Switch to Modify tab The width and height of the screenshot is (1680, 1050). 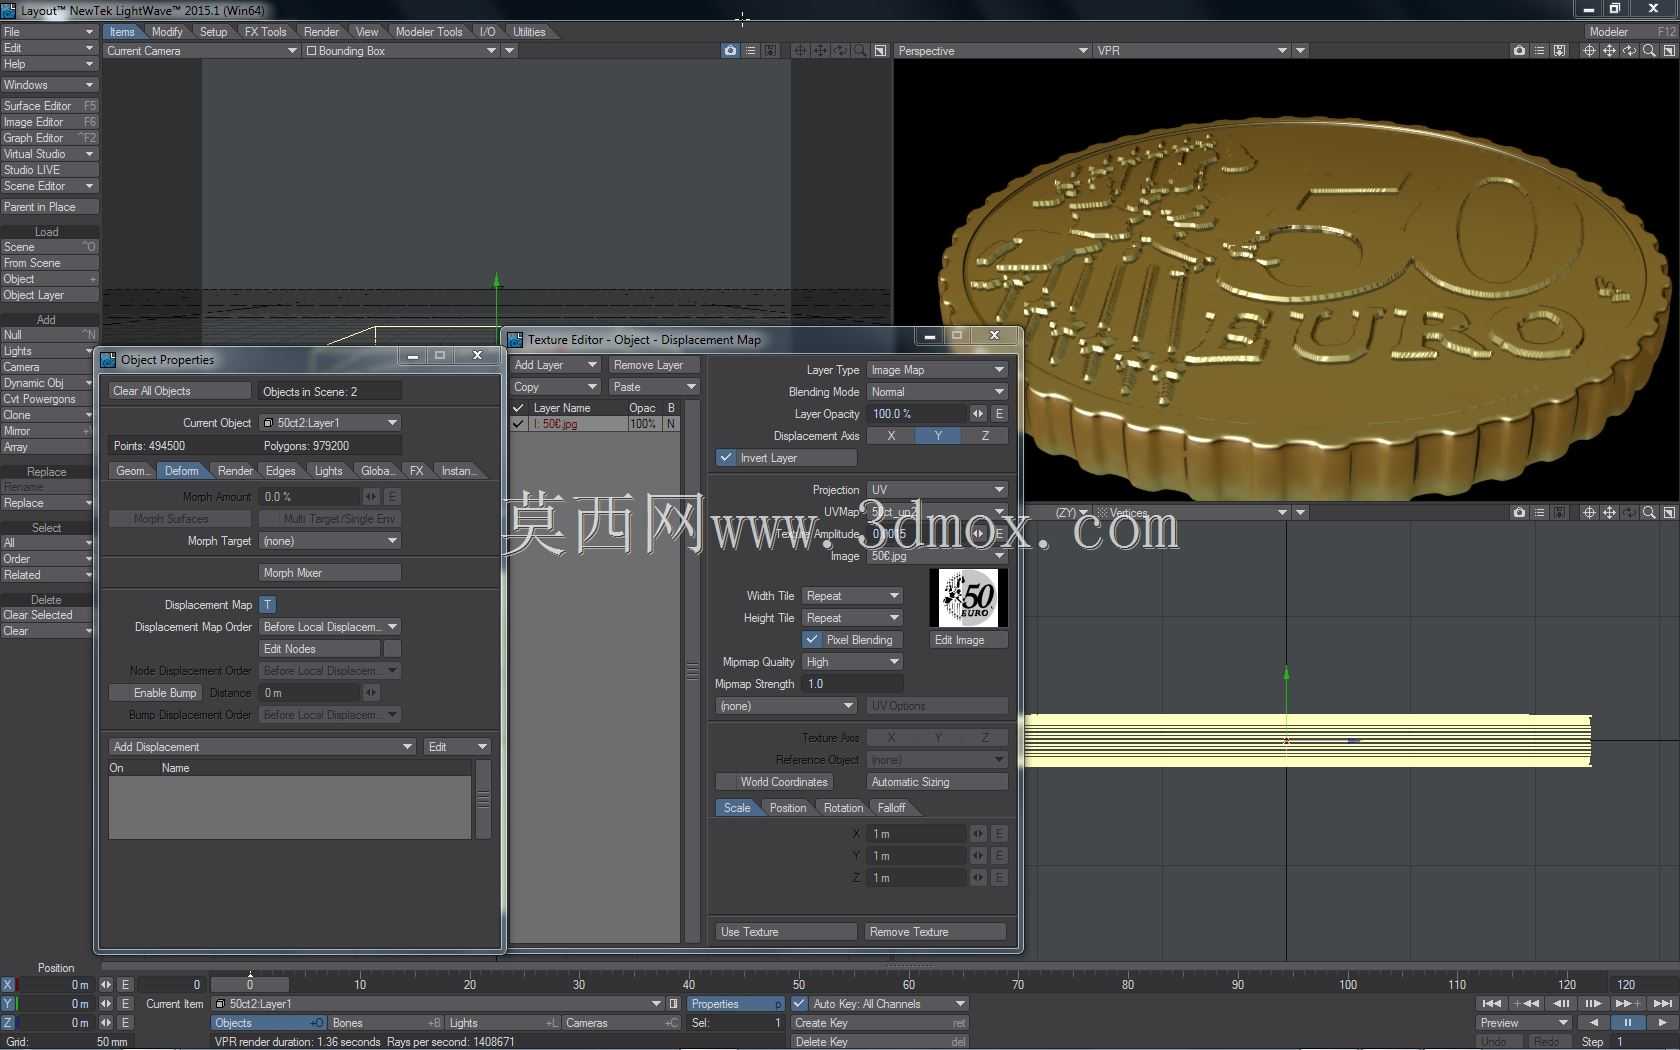167,32
